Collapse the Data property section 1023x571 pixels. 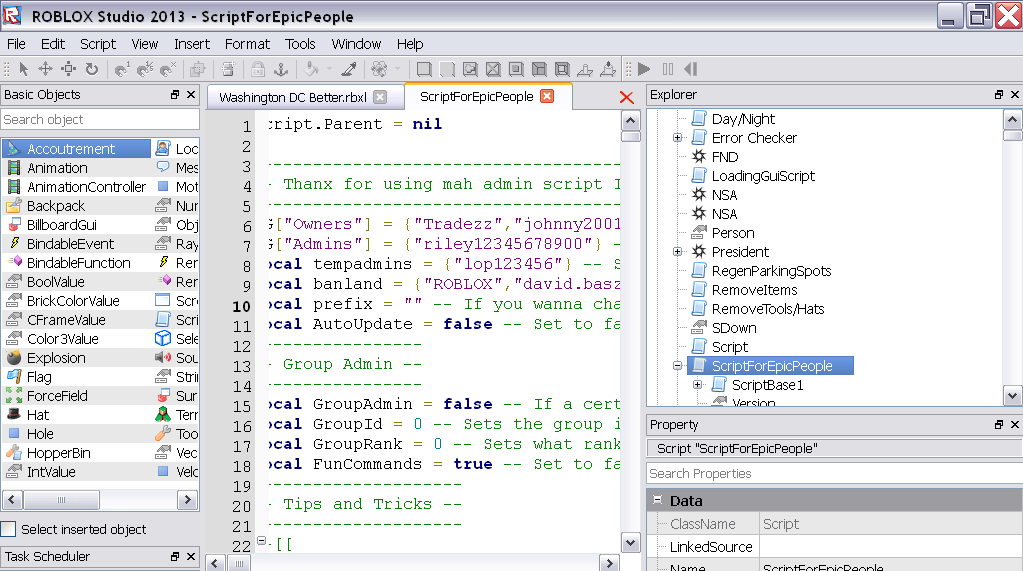657,500
